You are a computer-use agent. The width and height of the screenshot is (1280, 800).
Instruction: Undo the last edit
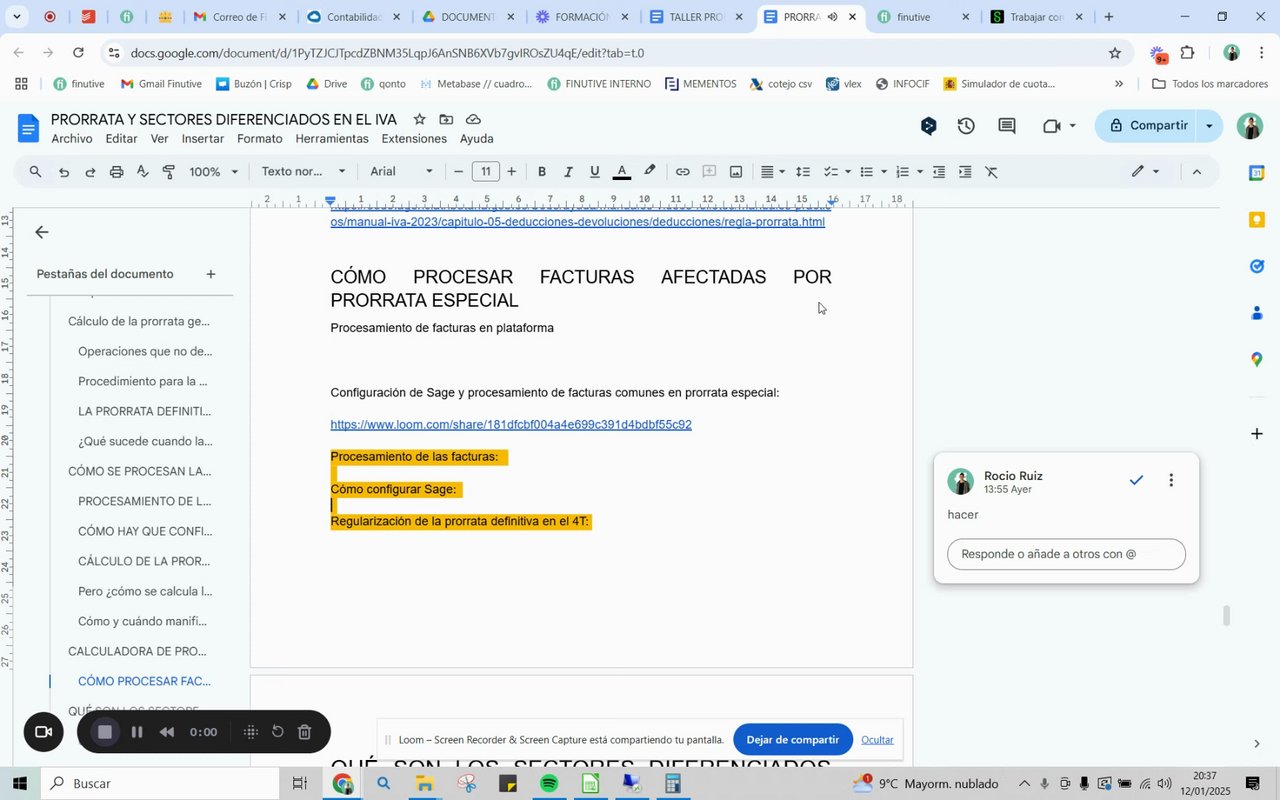coord(64,172)
